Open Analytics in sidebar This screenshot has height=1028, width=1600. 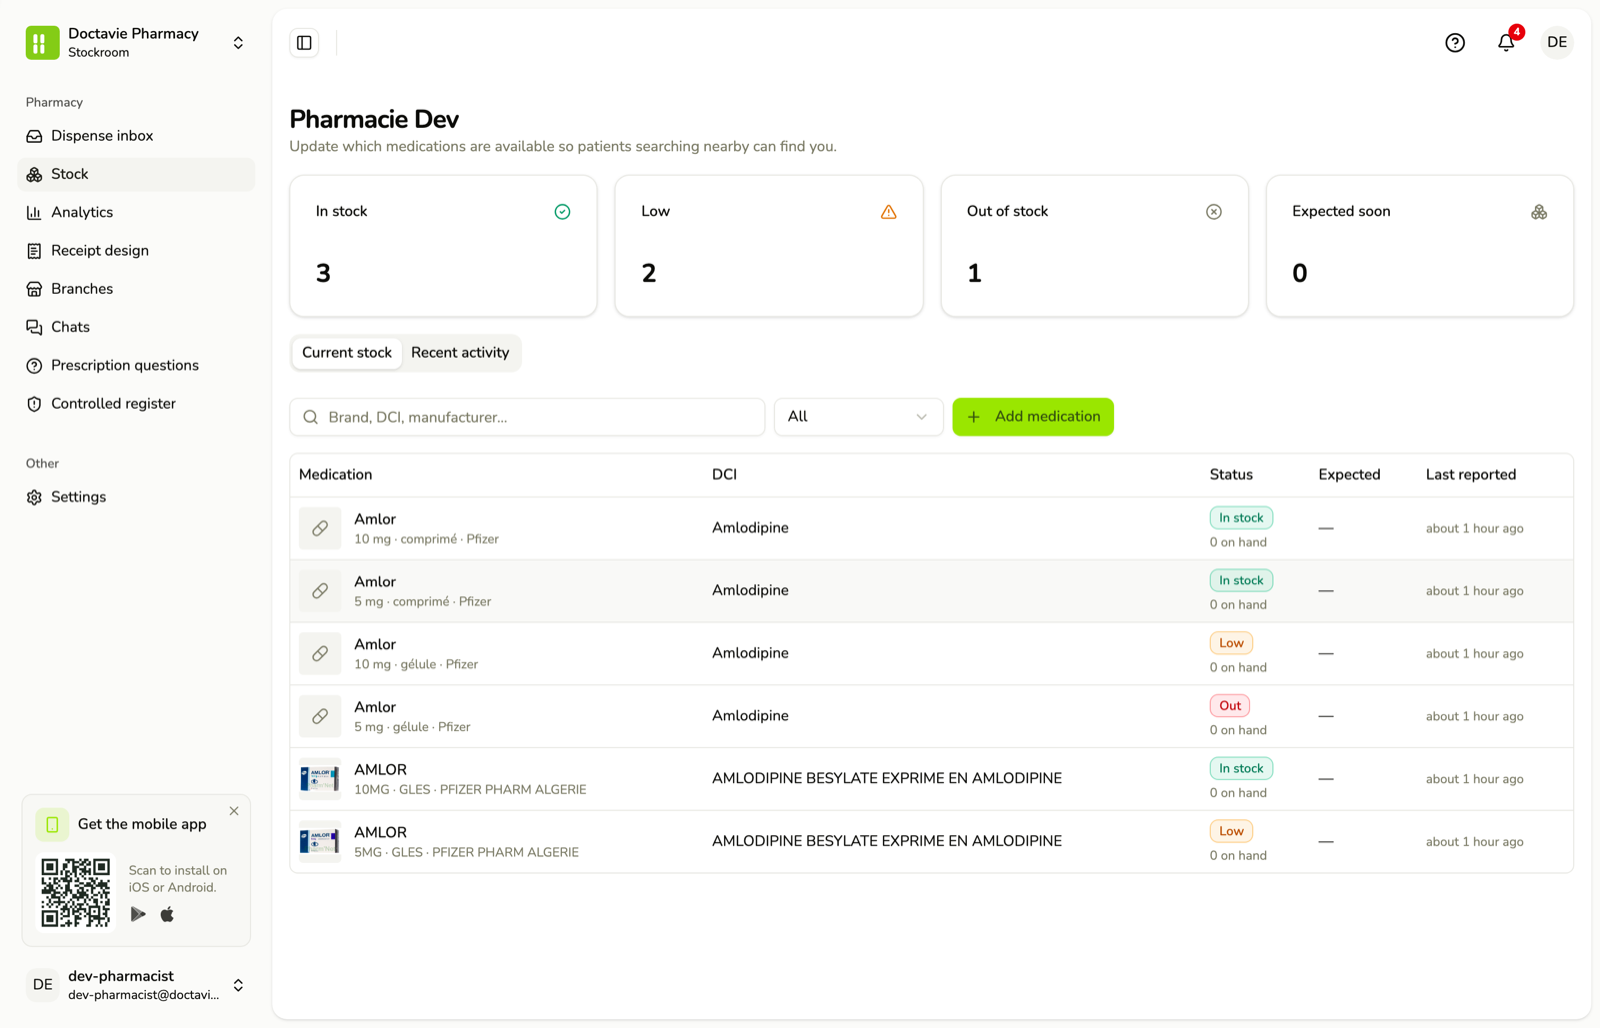point(136,212)
